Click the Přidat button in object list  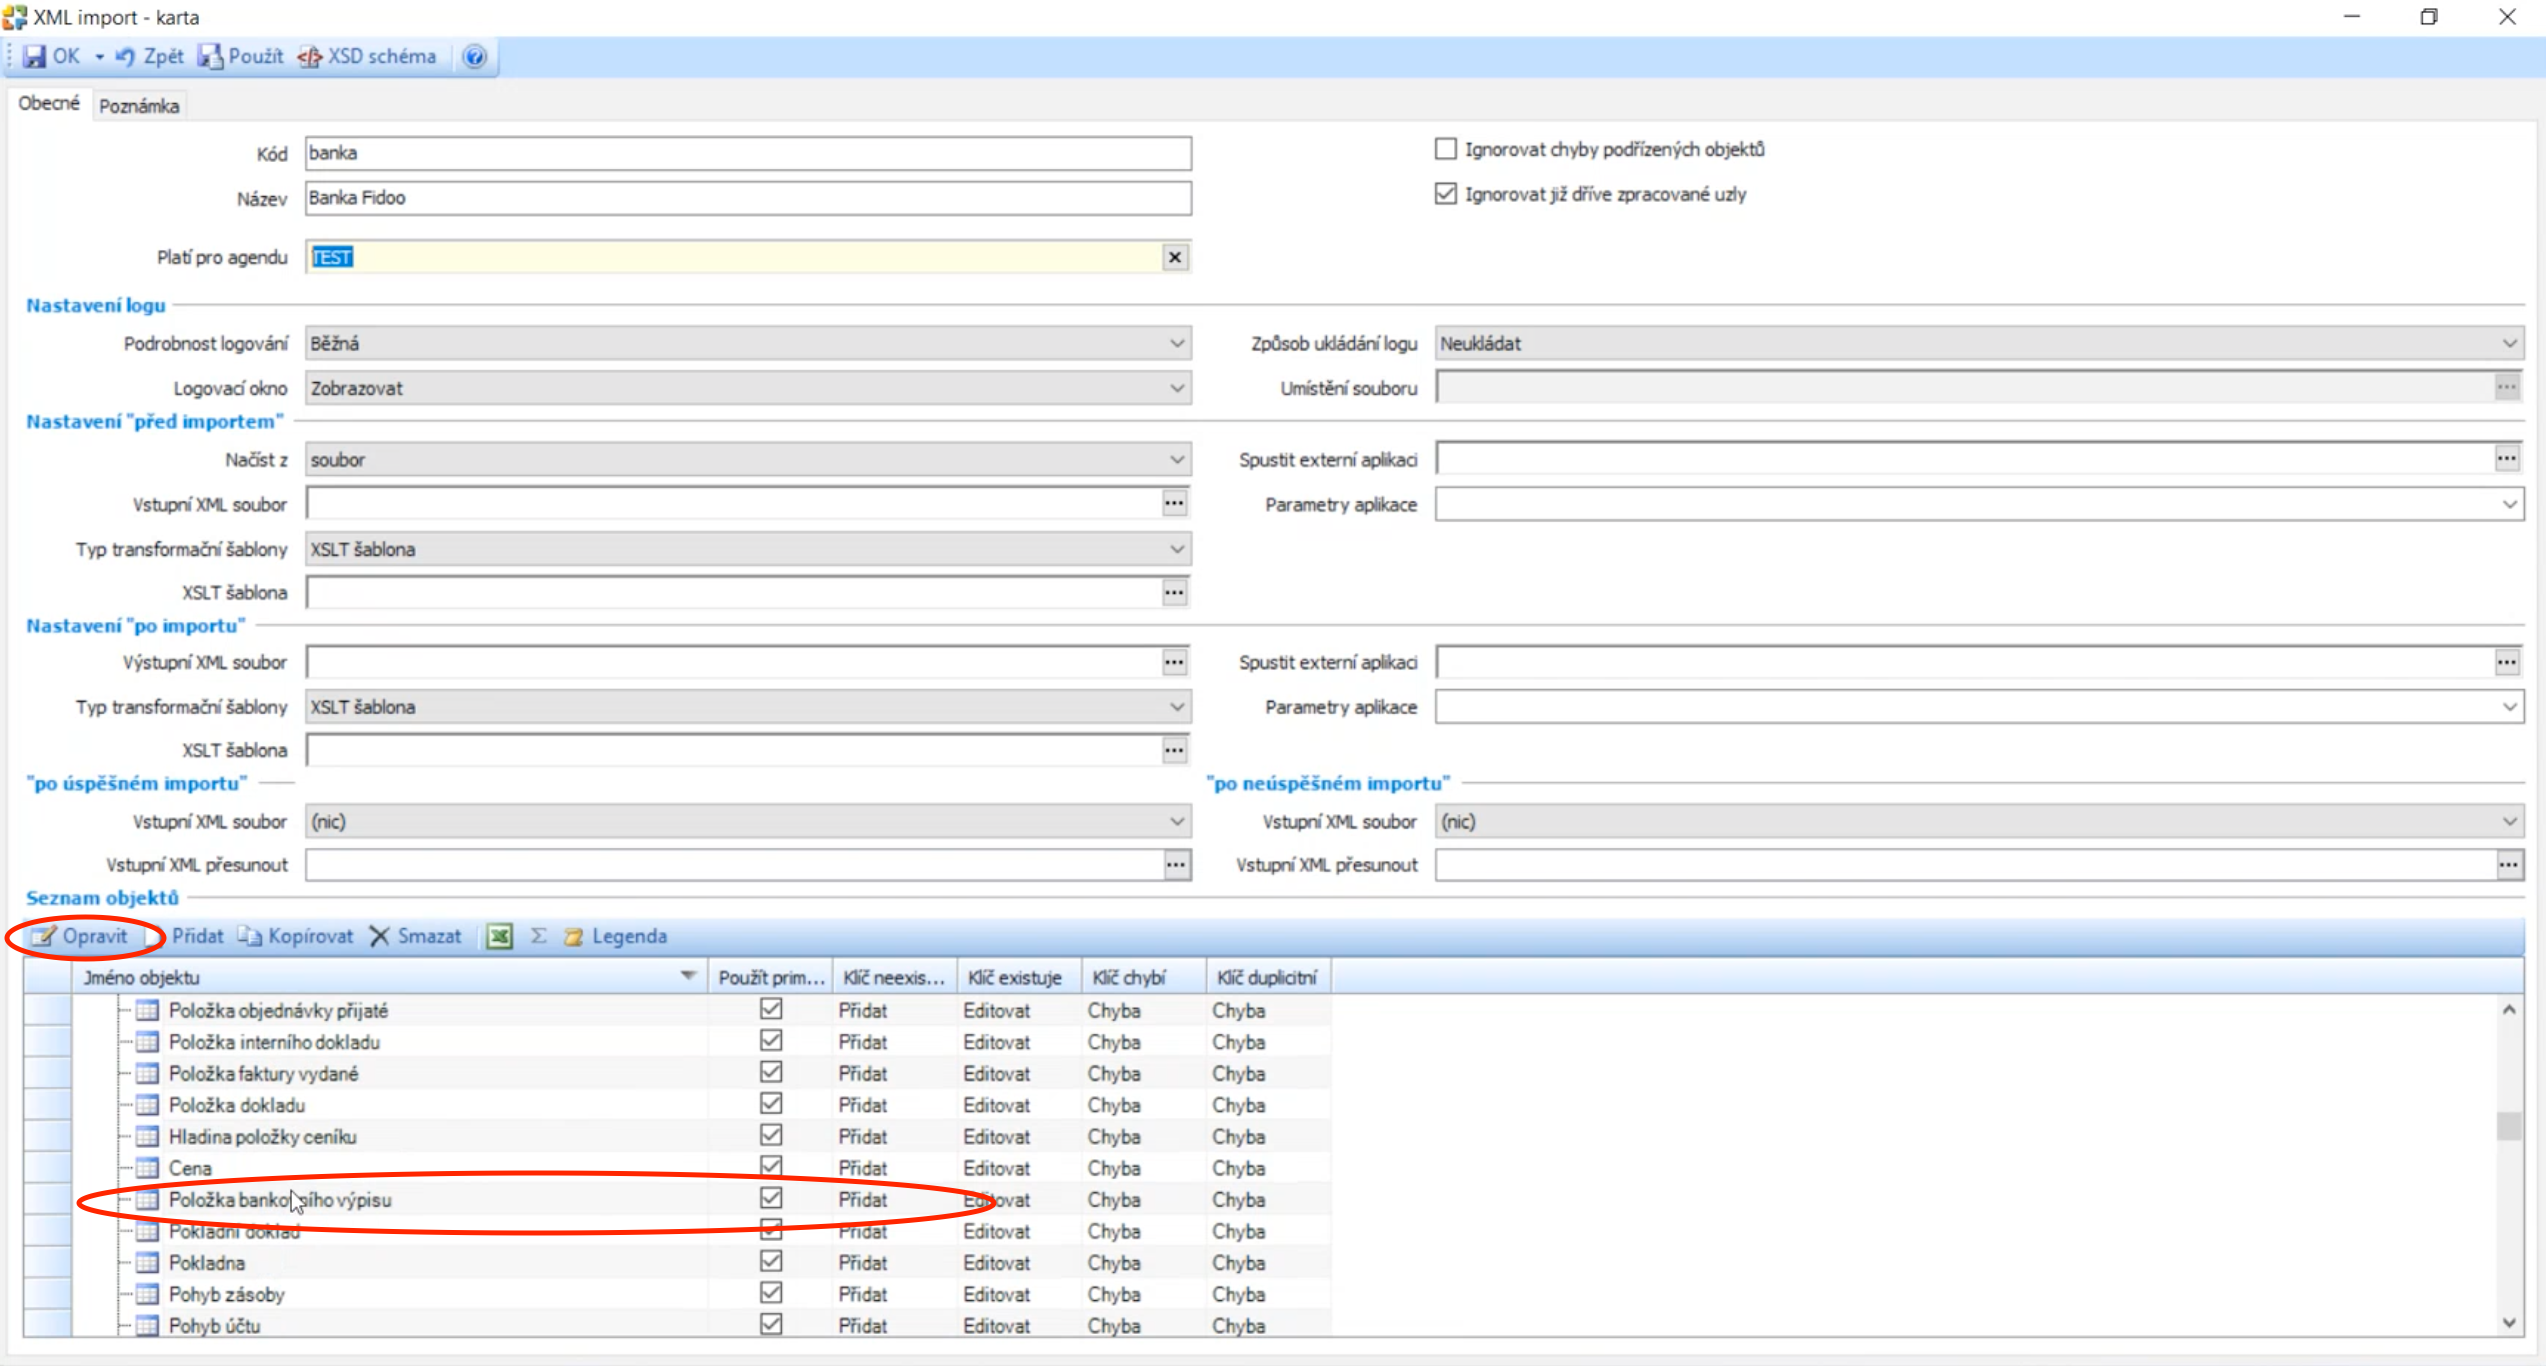point(186,937)
